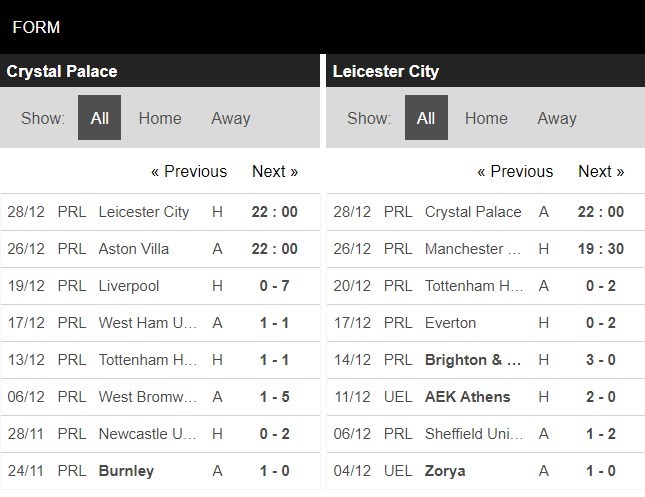Open Everton 0 - 2 match score
This screenshot has width=645, height=497.
[600, 323]
